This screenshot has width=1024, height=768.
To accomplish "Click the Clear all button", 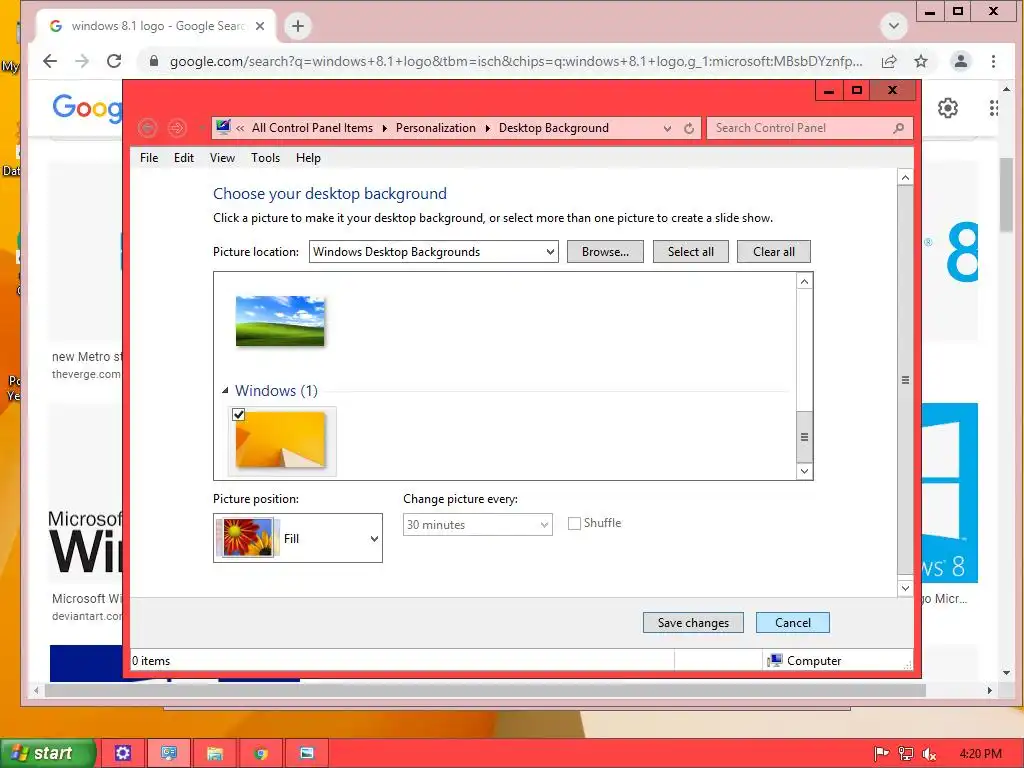I will (x=773, y=251).
